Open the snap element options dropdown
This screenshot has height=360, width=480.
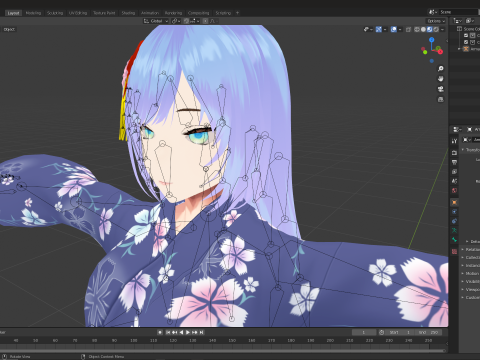pos(195,21)
